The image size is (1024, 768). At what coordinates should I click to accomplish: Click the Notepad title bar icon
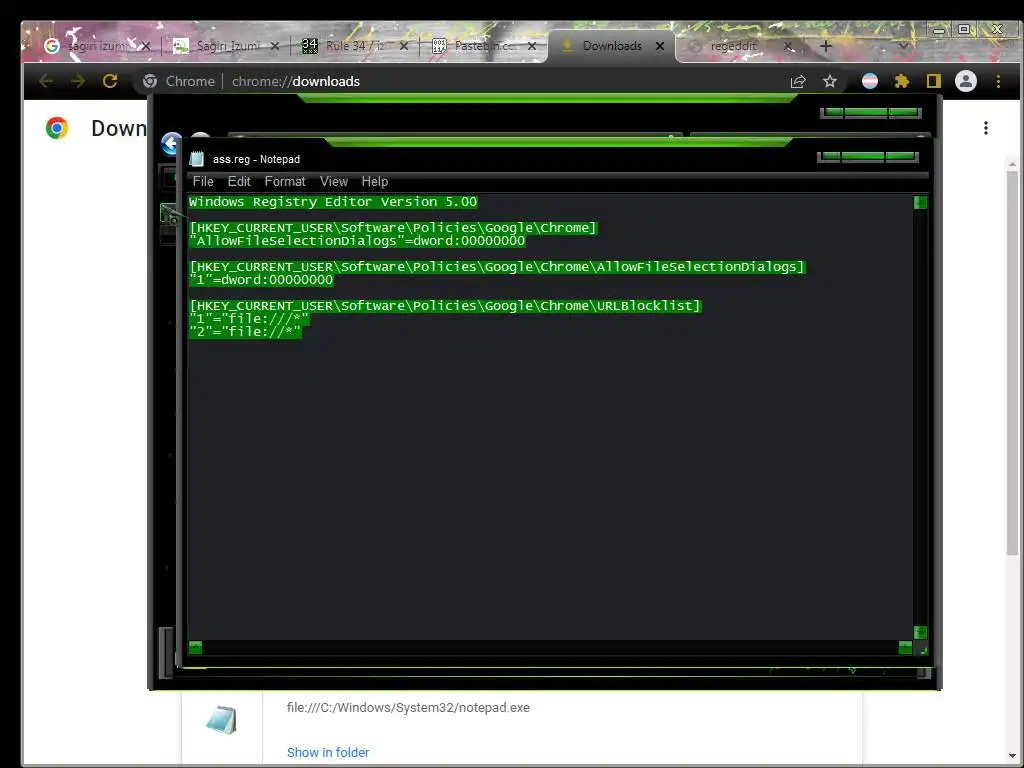[x=197, y=159]
